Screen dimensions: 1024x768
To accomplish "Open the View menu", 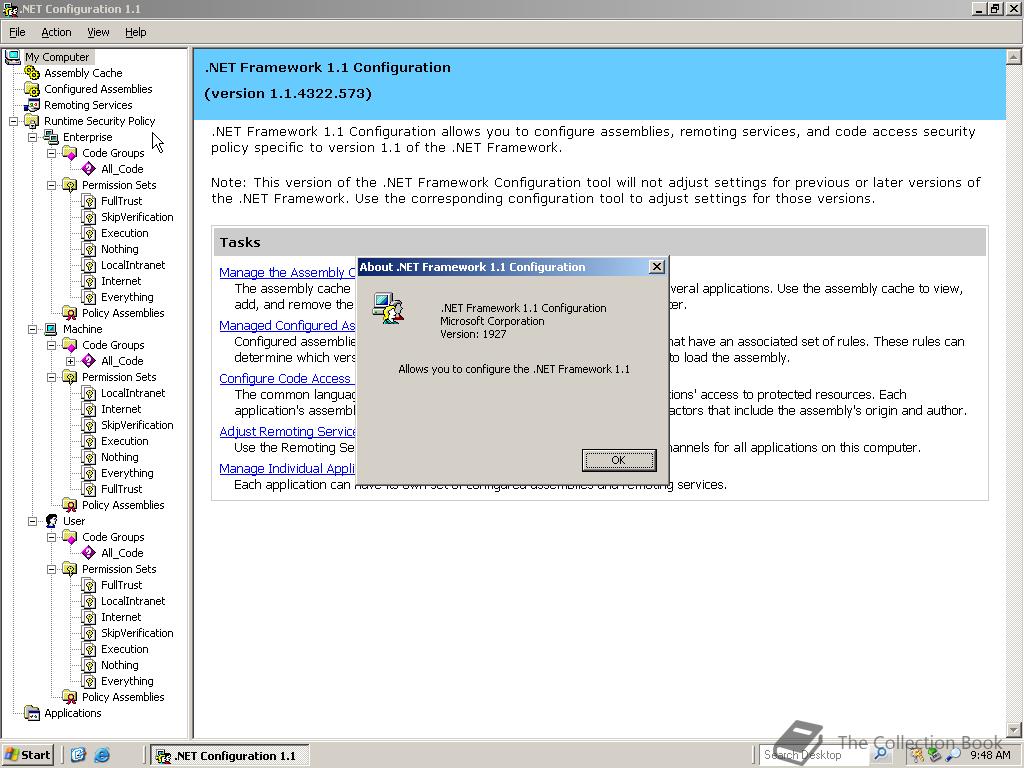I will click(98, 32).
